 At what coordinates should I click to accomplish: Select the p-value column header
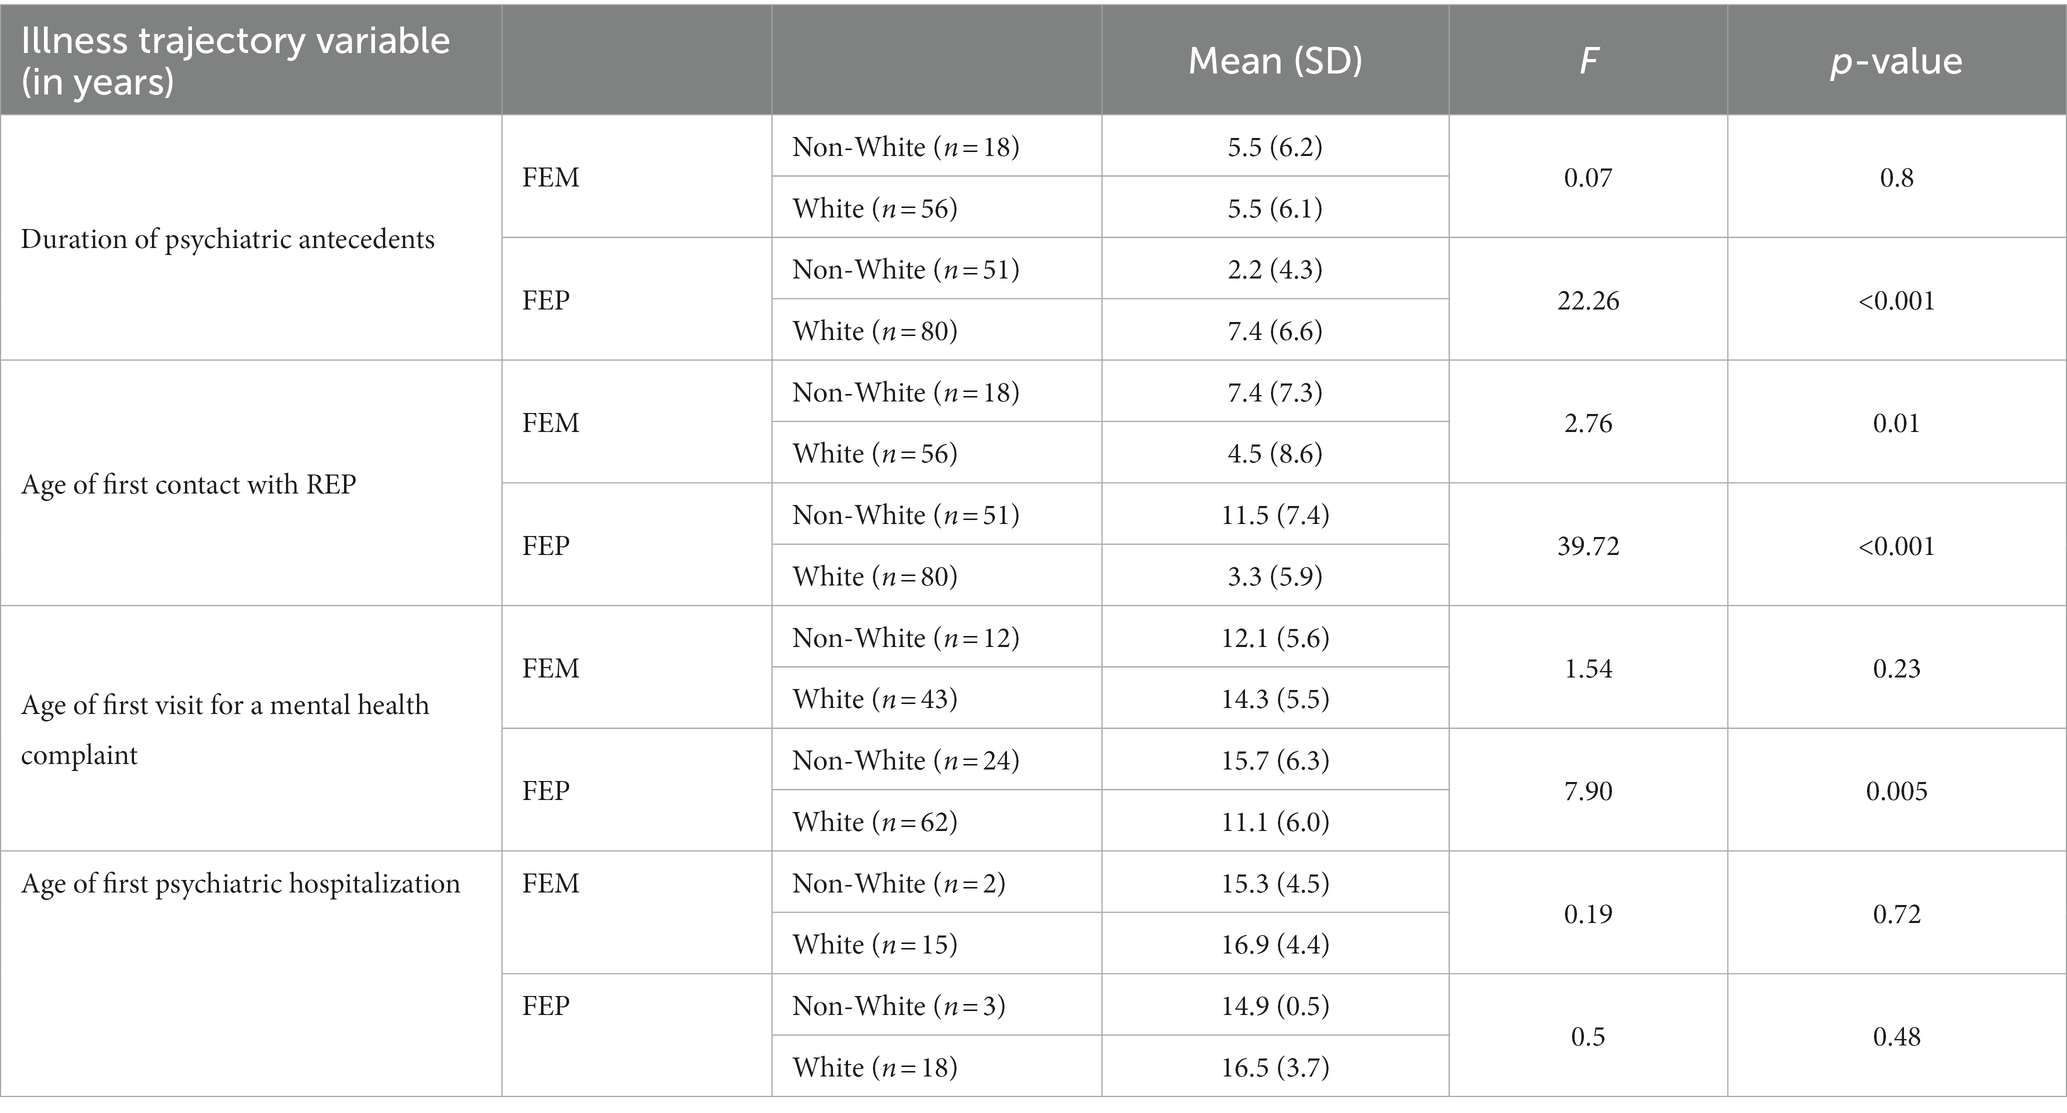pyautogui.click(x=1896, y=61)
